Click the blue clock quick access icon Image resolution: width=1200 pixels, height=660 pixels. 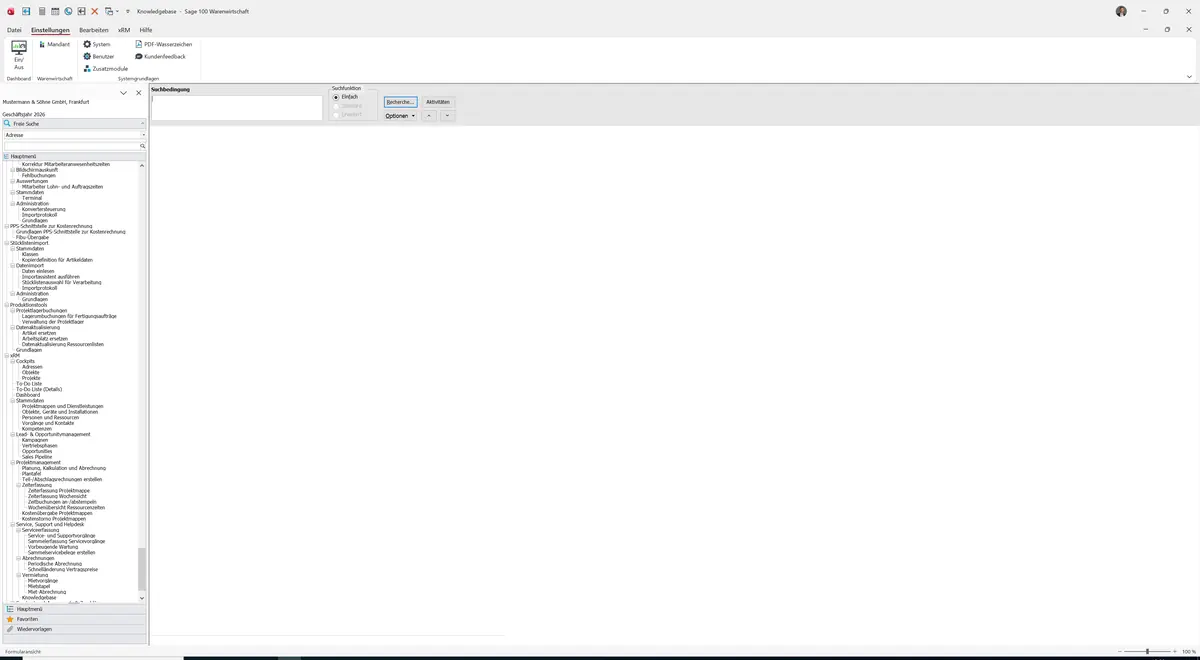pos(68,11)
